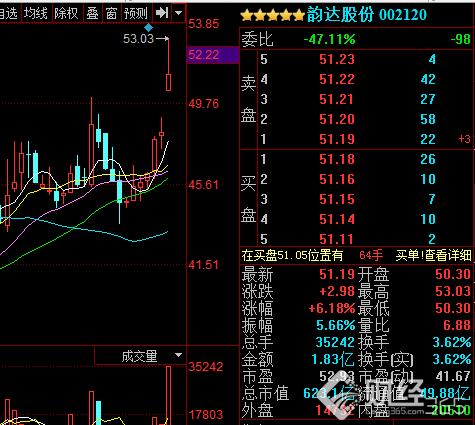Click the 预测 forecast toolbar button
Viewport: 475px width, 425px height.
click(x=136, y=13)
